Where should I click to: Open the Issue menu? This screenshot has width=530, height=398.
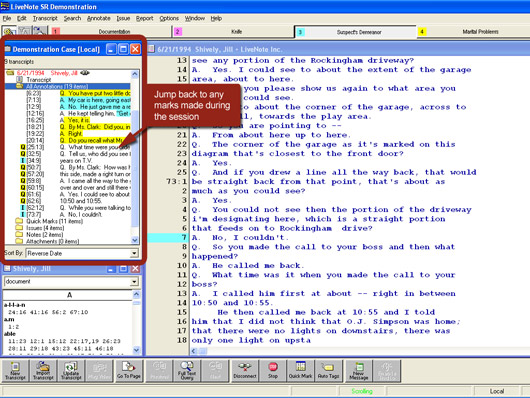(123, 18)
